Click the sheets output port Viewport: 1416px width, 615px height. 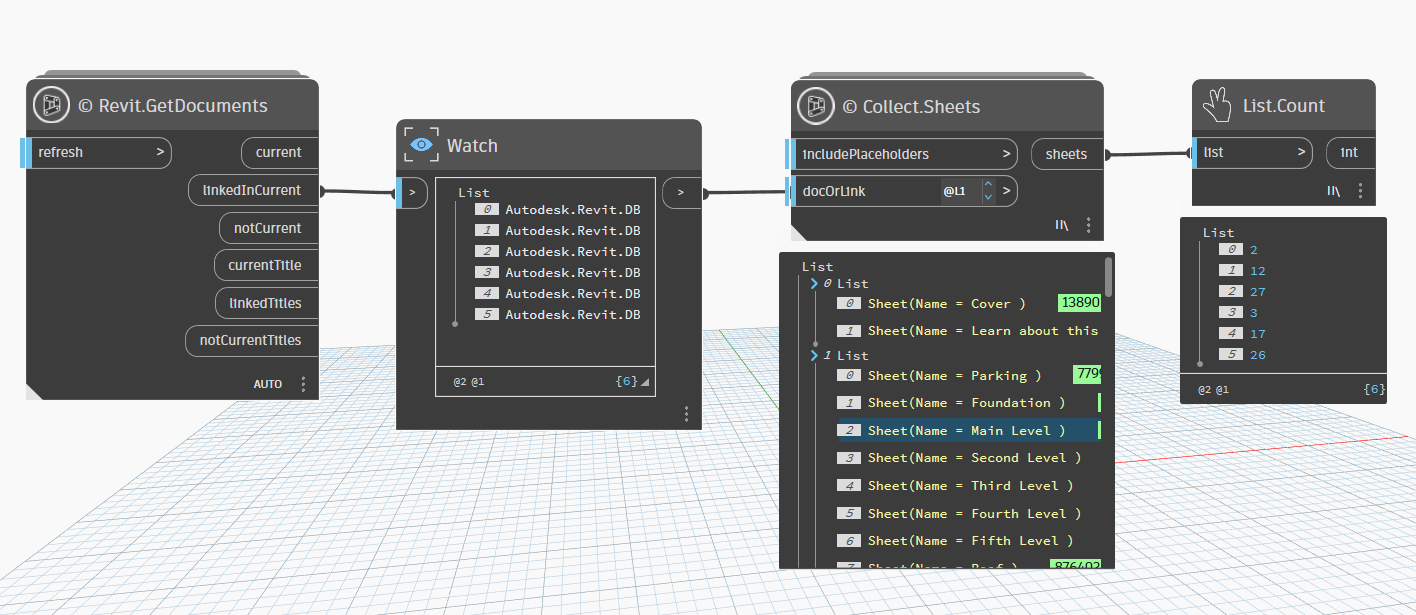(x=1067, y=154)
